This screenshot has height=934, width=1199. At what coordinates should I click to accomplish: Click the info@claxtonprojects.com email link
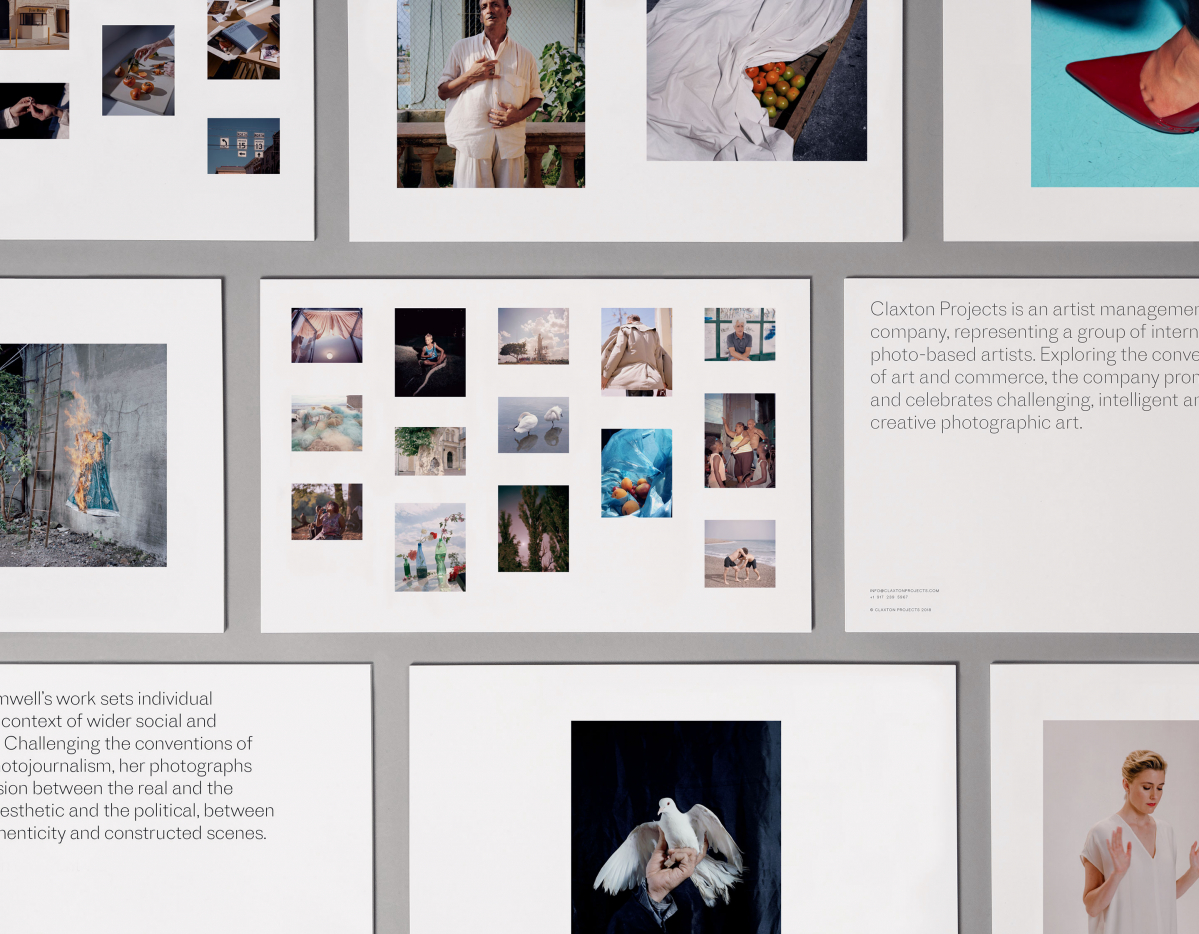904,591
